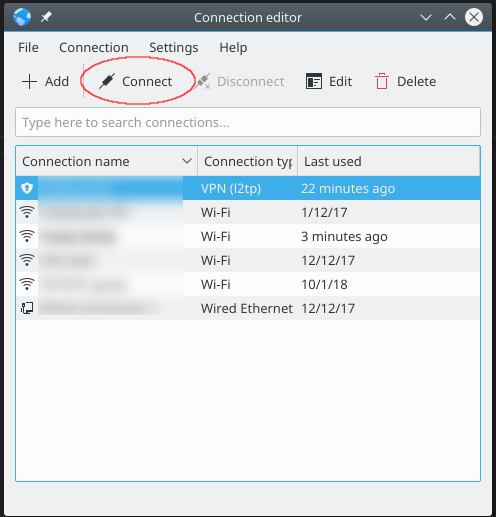
Task: Click the Connect button label
Action: [147, 81]
